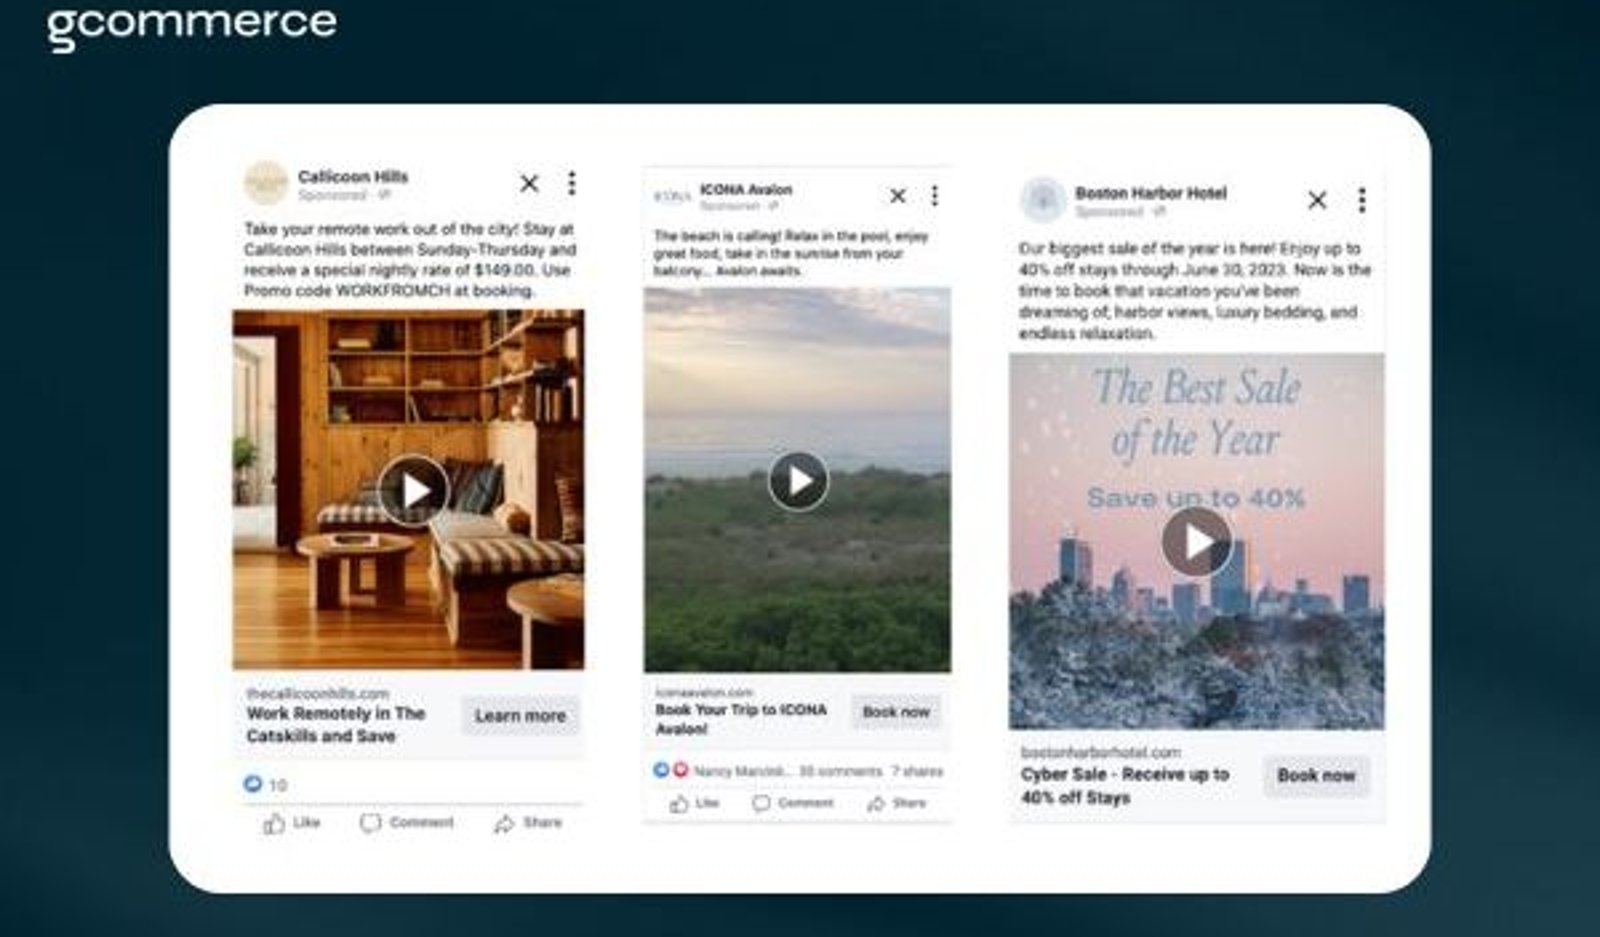Click headline Book Your Trip to ICONA Avalon

741,719
